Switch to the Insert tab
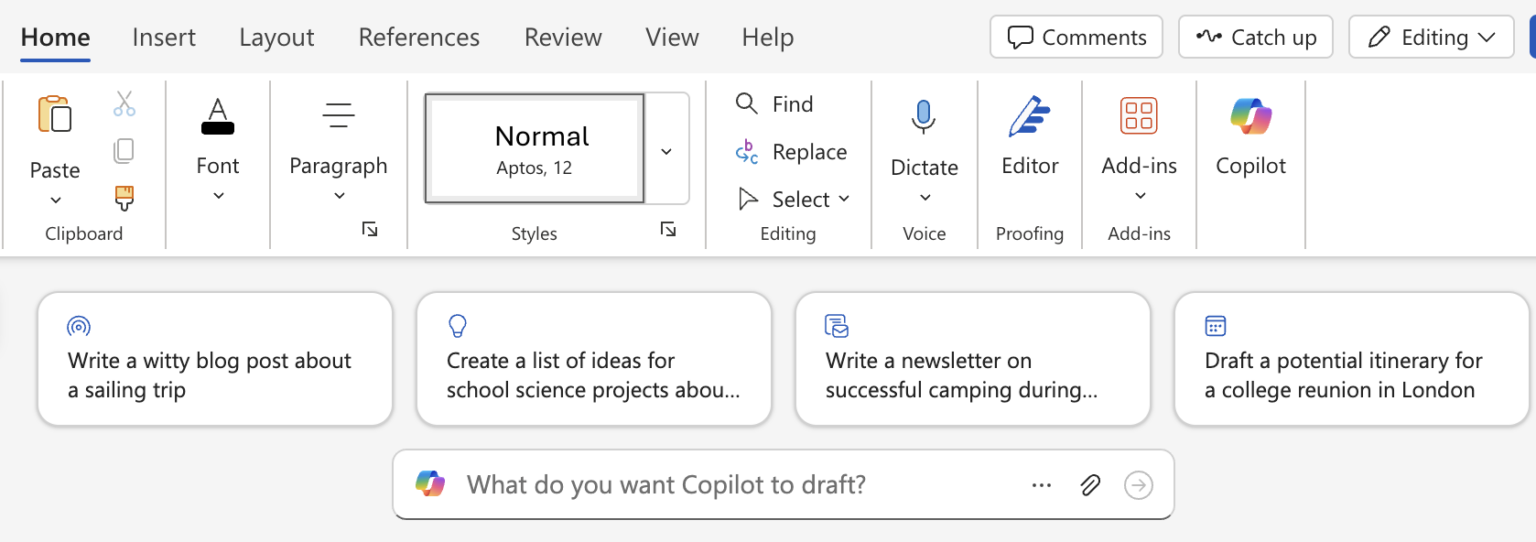 [x=164, y=38]
